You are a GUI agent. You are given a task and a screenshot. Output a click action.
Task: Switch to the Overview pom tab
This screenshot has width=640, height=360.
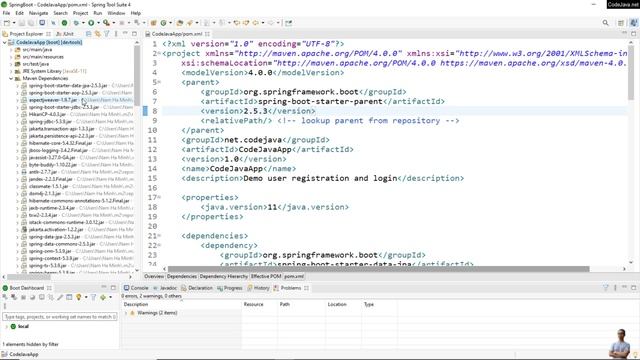pos(154,277)
